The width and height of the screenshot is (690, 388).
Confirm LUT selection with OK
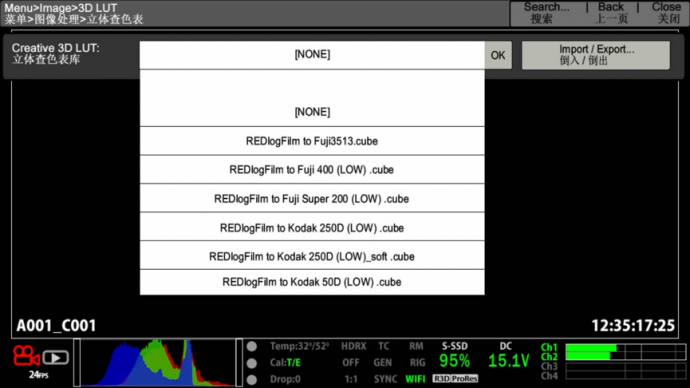pyautogui.click(x=498, y=55)
